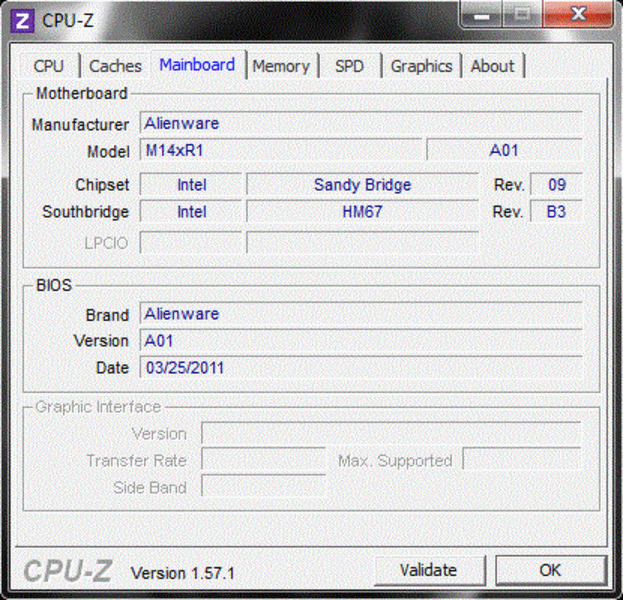
Task: Click the Chipset vendor Intel field
Action: (191, 184)
